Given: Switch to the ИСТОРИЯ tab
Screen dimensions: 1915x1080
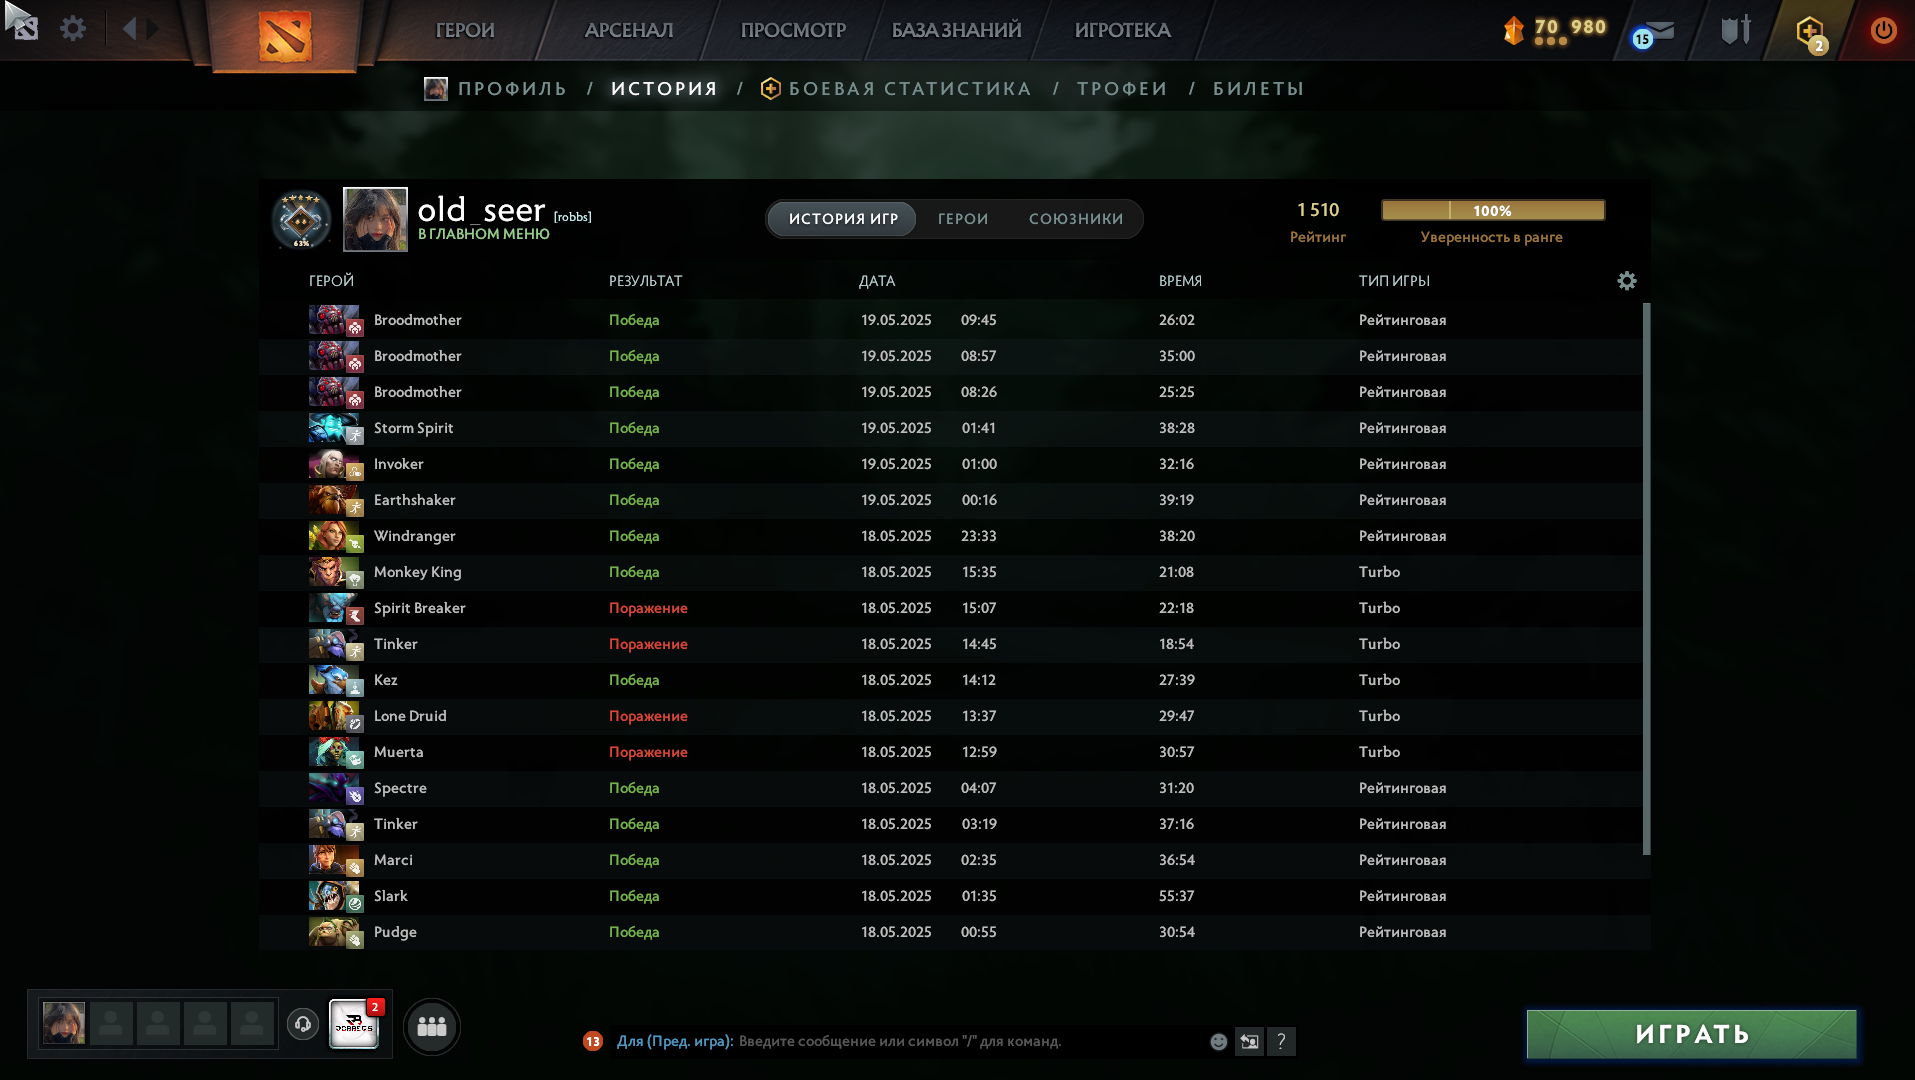Looking at the screenshot, I should [x=665, y=89].
